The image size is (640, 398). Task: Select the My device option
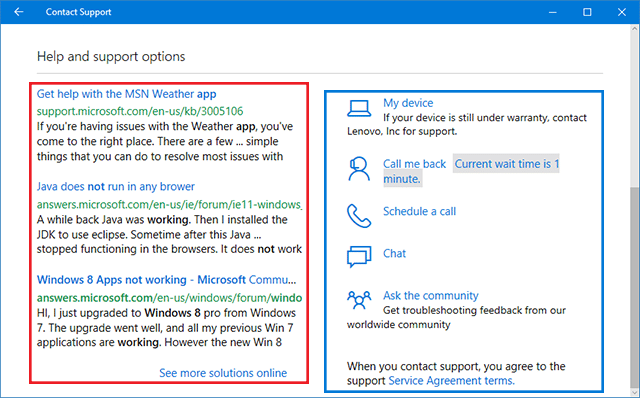pyautogui.click(x=408, y=103)
